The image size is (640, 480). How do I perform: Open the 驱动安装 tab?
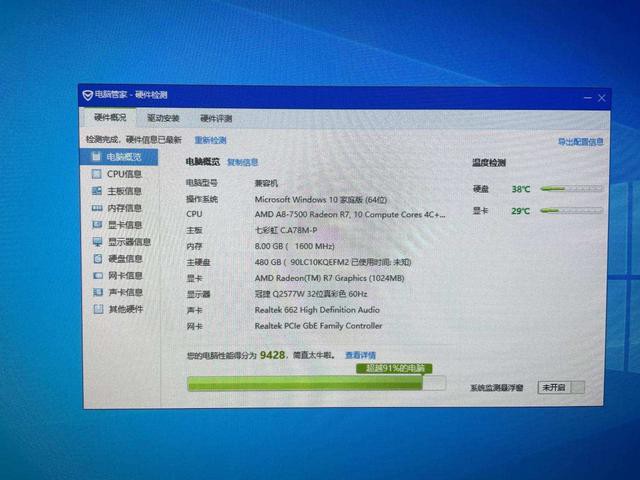[x=163, y=118]
